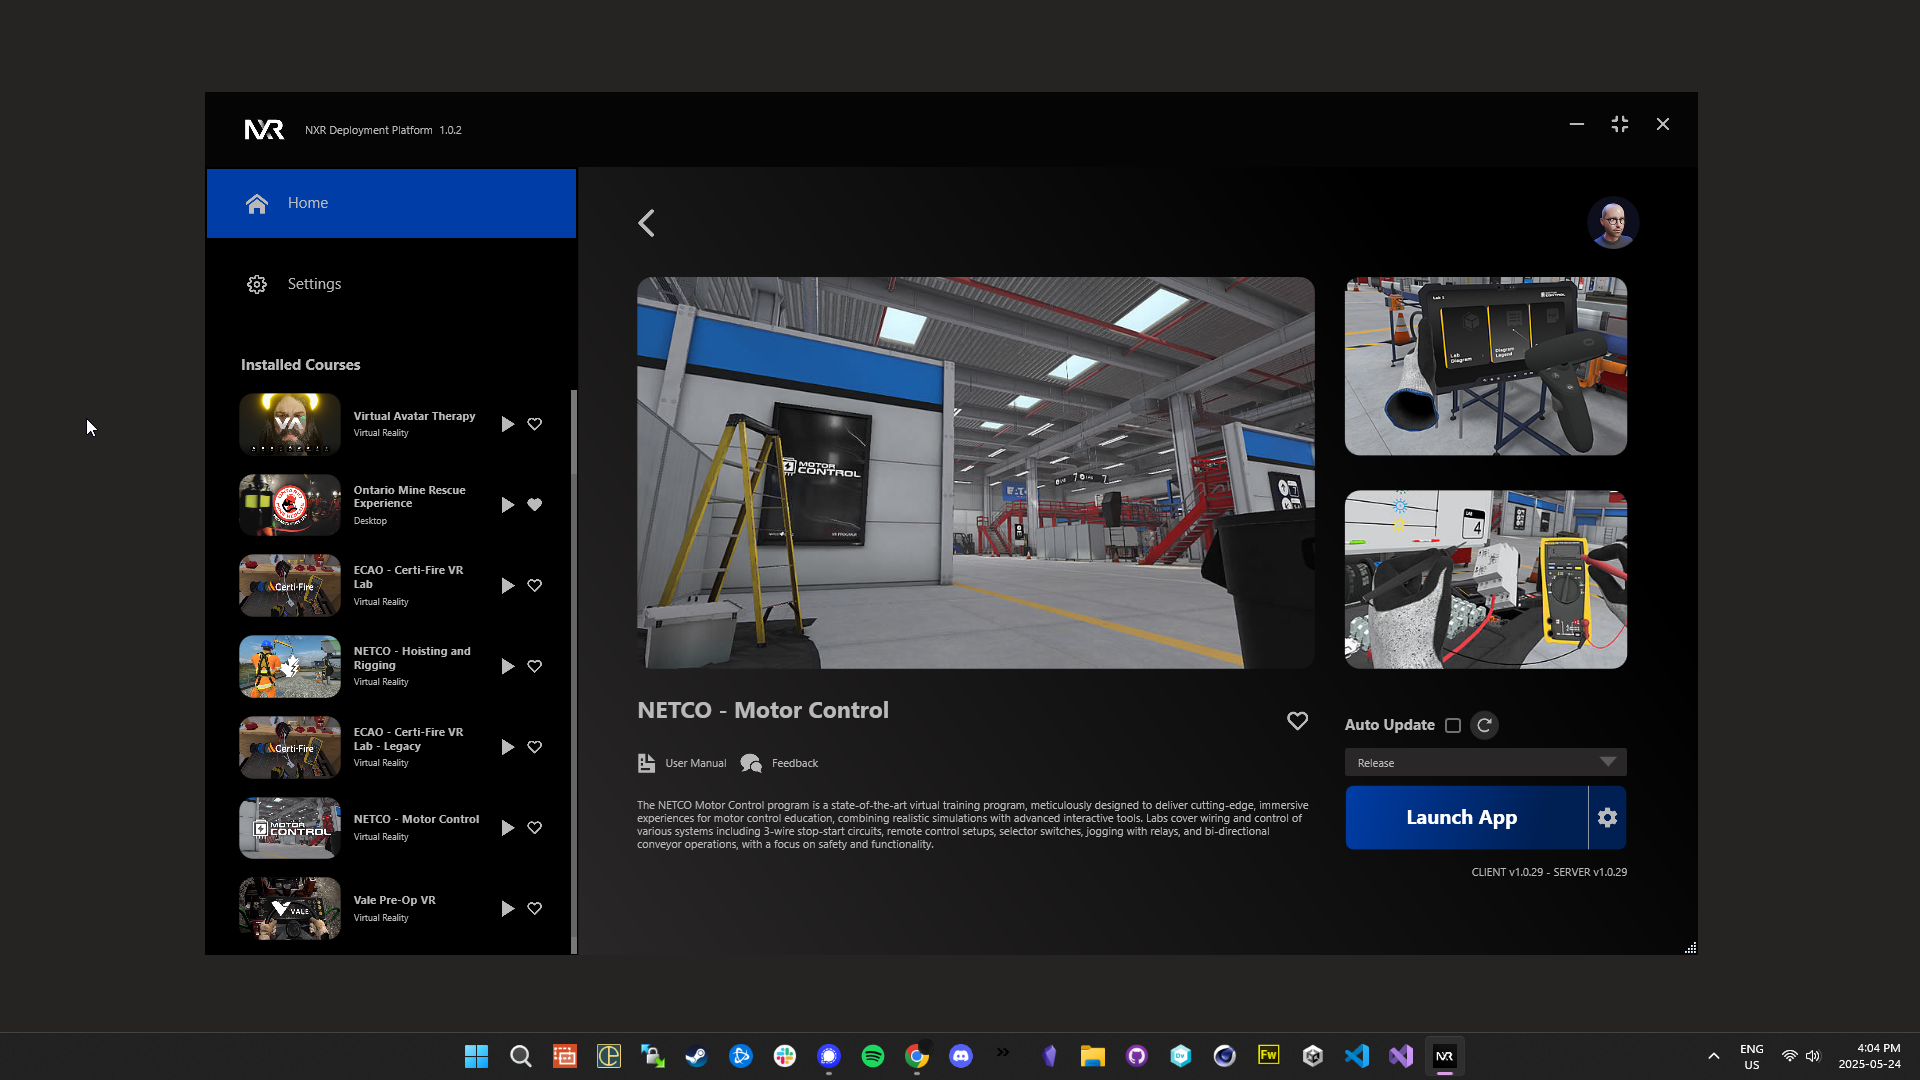Open the Release channel dropdown
Viewport: 1920px width, 1080px height.
pos(1485,762)
